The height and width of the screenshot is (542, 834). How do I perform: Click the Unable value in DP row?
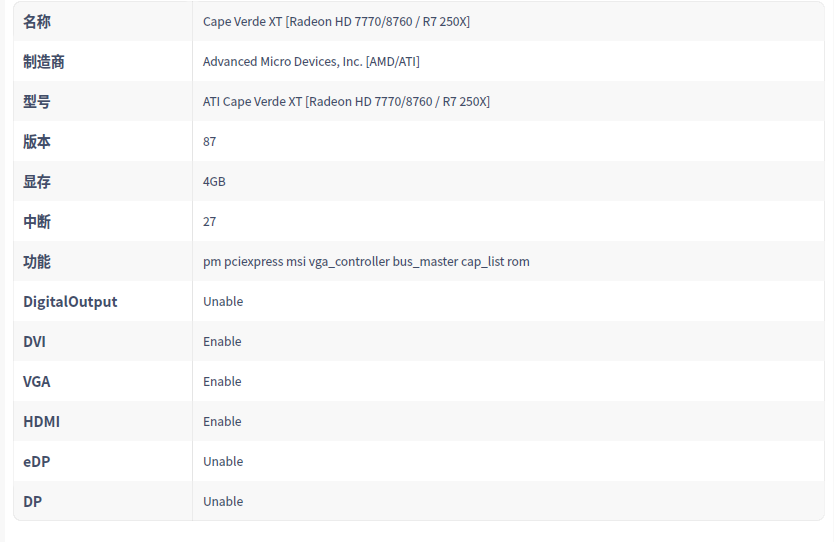(223, 502)
